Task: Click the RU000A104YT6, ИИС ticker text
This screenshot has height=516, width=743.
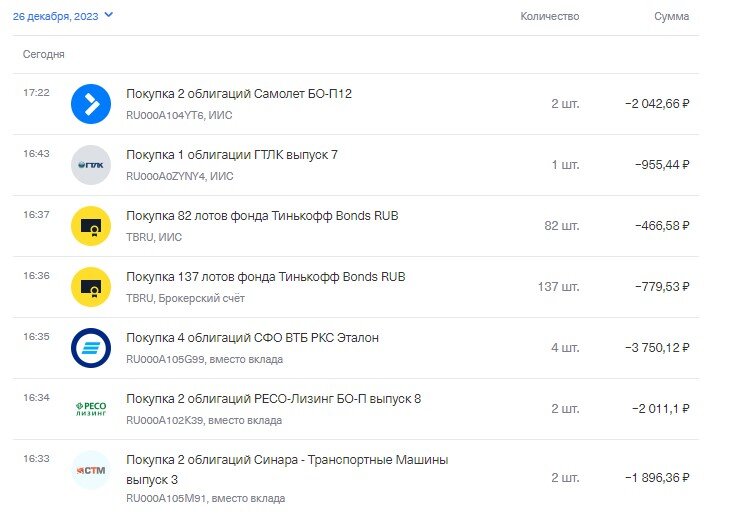Action: [179, 115]
